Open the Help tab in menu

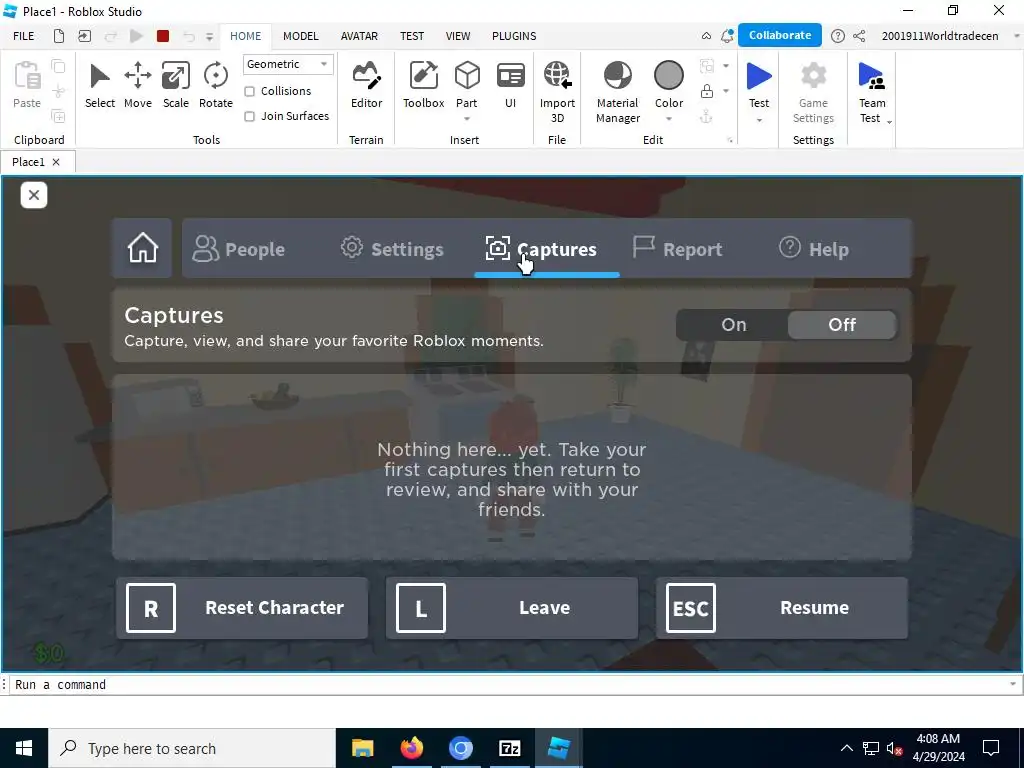point(814,249)
